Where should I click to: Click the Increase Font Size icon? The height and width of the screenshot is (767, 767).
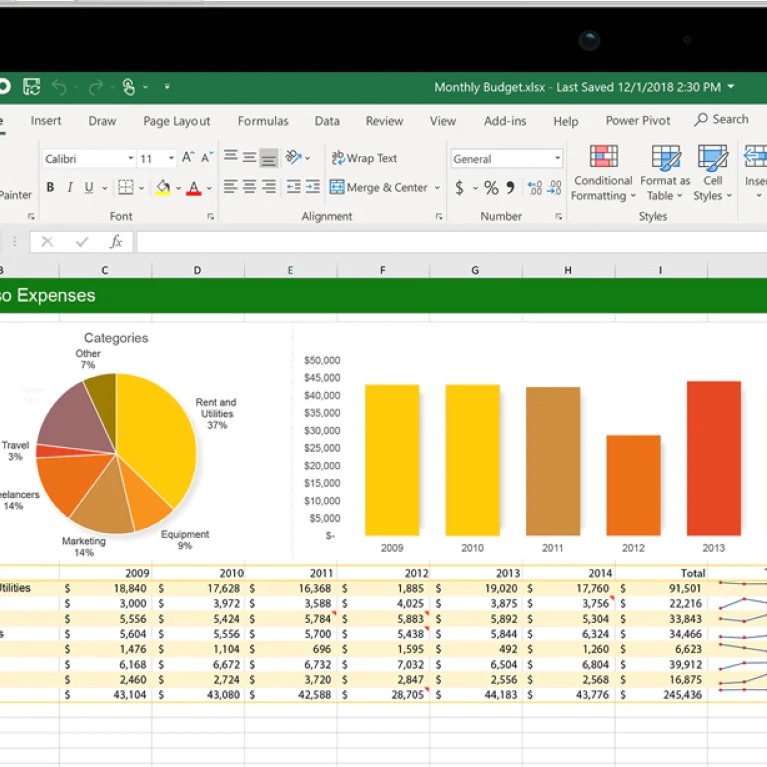(189, 158)
